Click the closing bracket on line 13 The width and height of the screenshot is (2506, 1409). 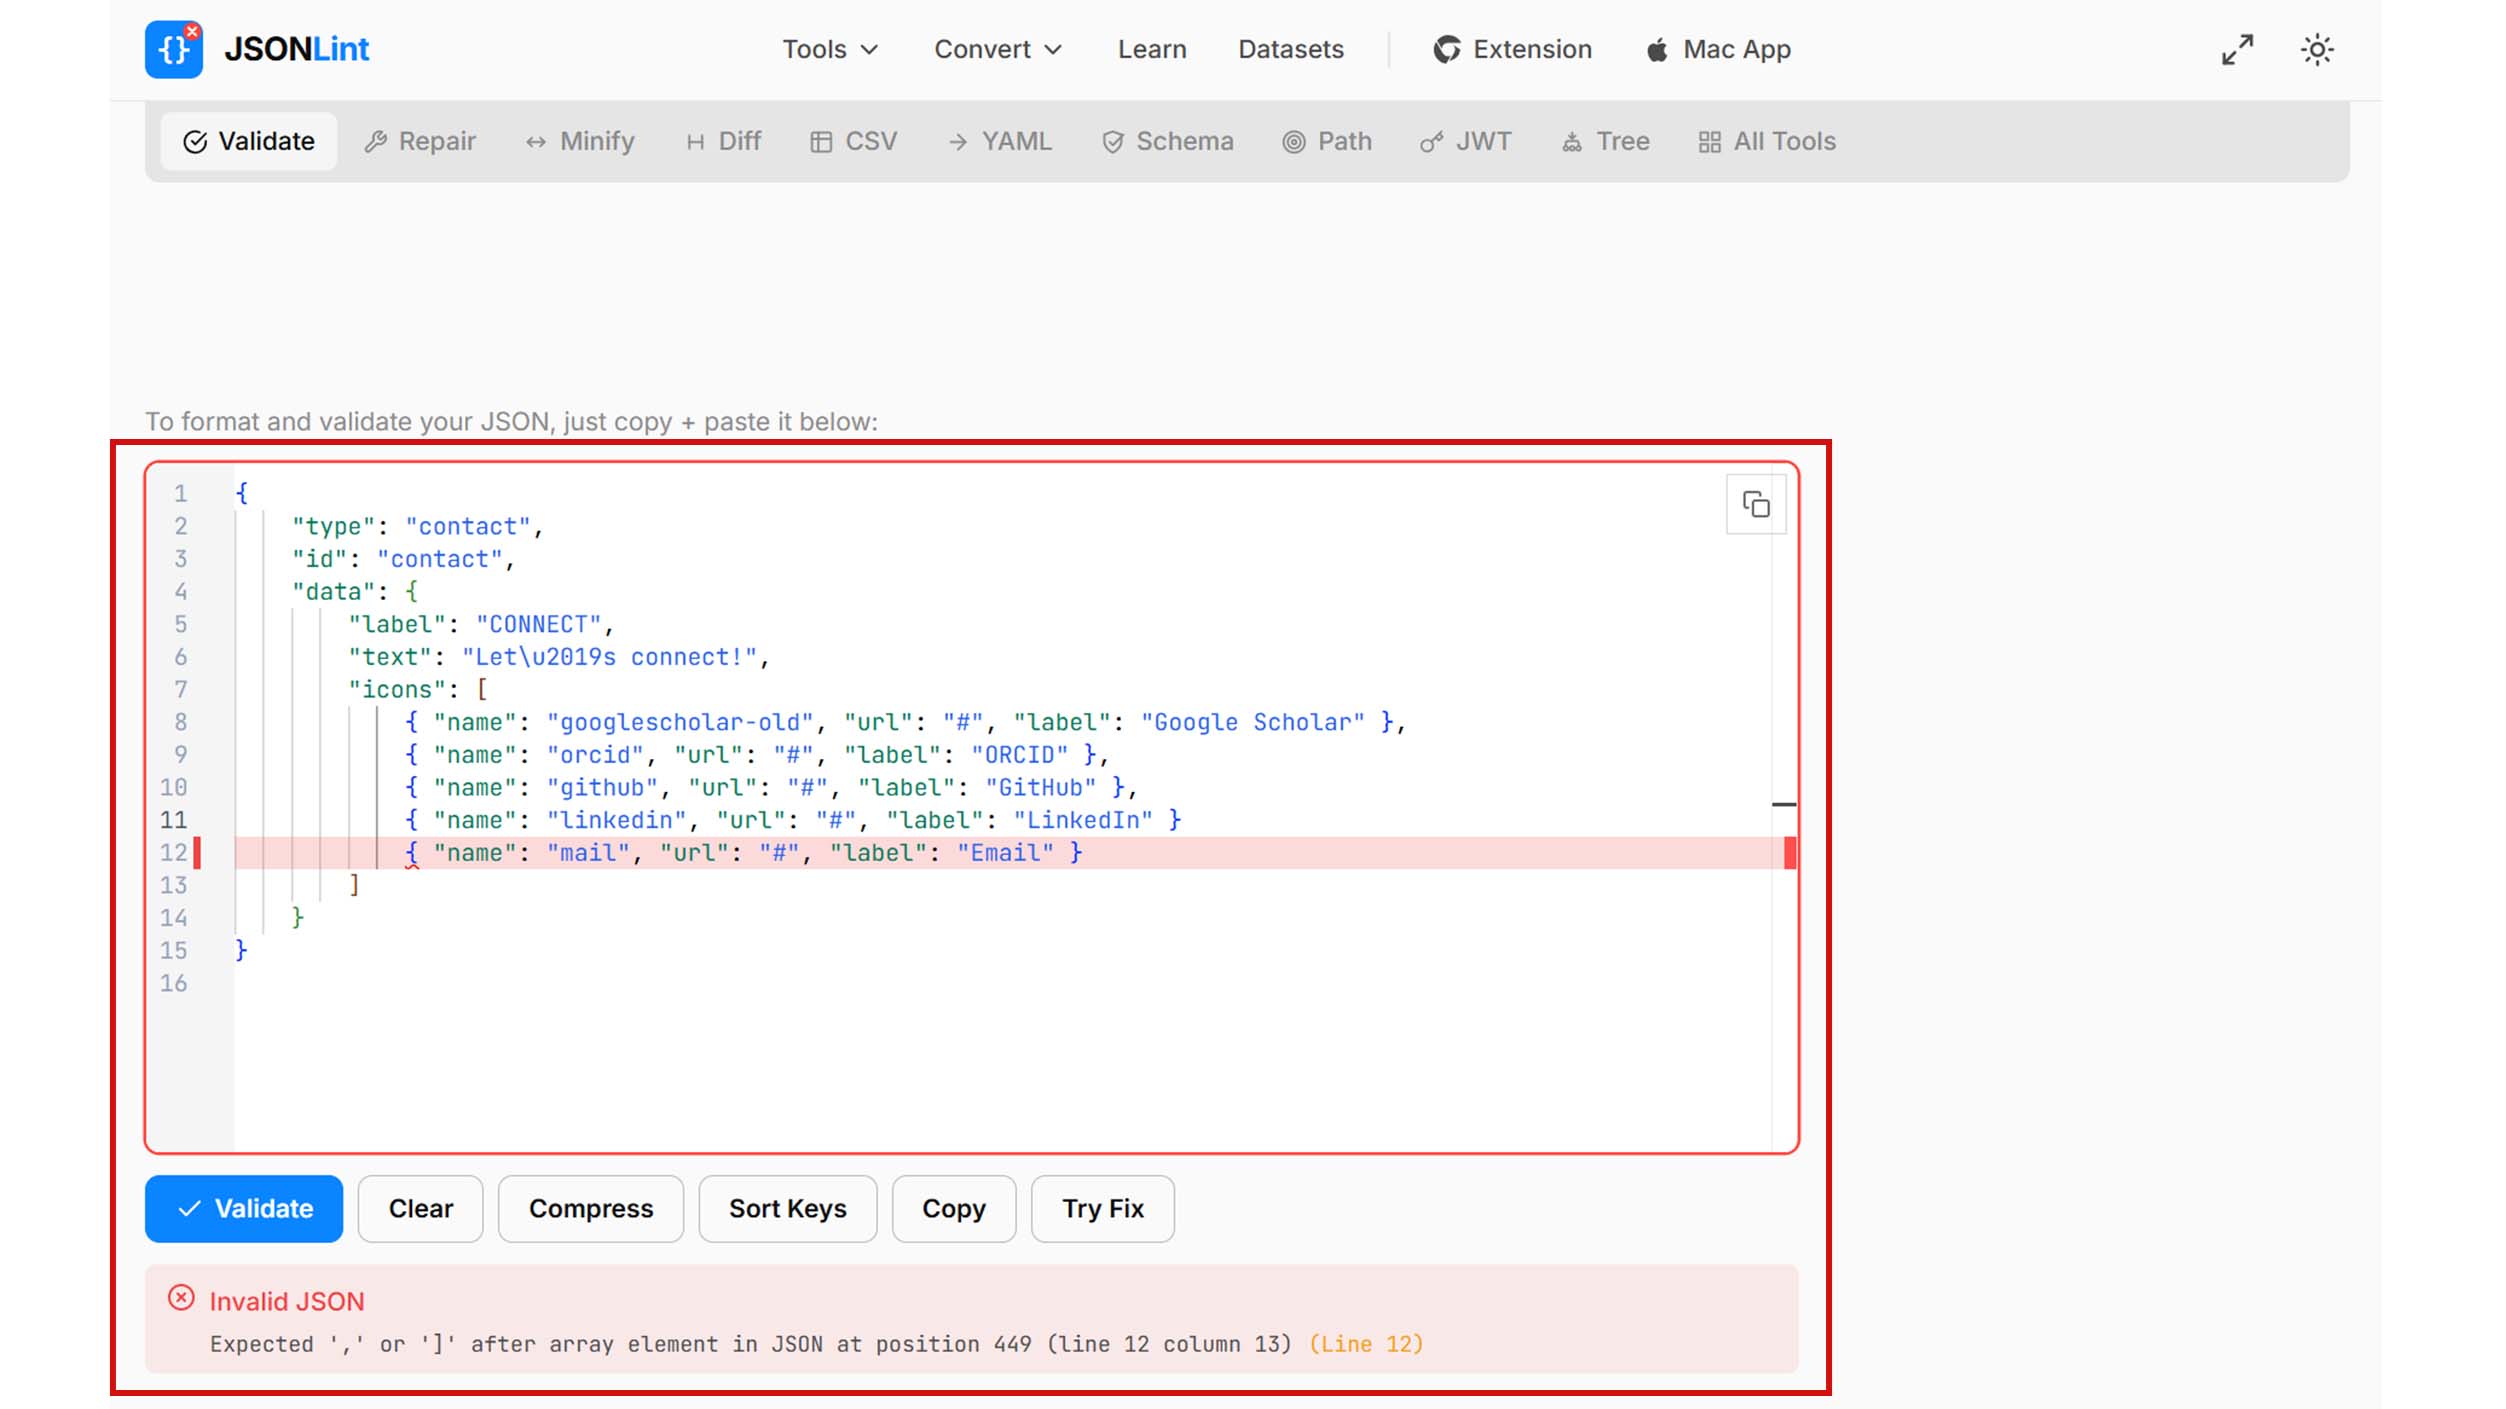pos(354,885)
